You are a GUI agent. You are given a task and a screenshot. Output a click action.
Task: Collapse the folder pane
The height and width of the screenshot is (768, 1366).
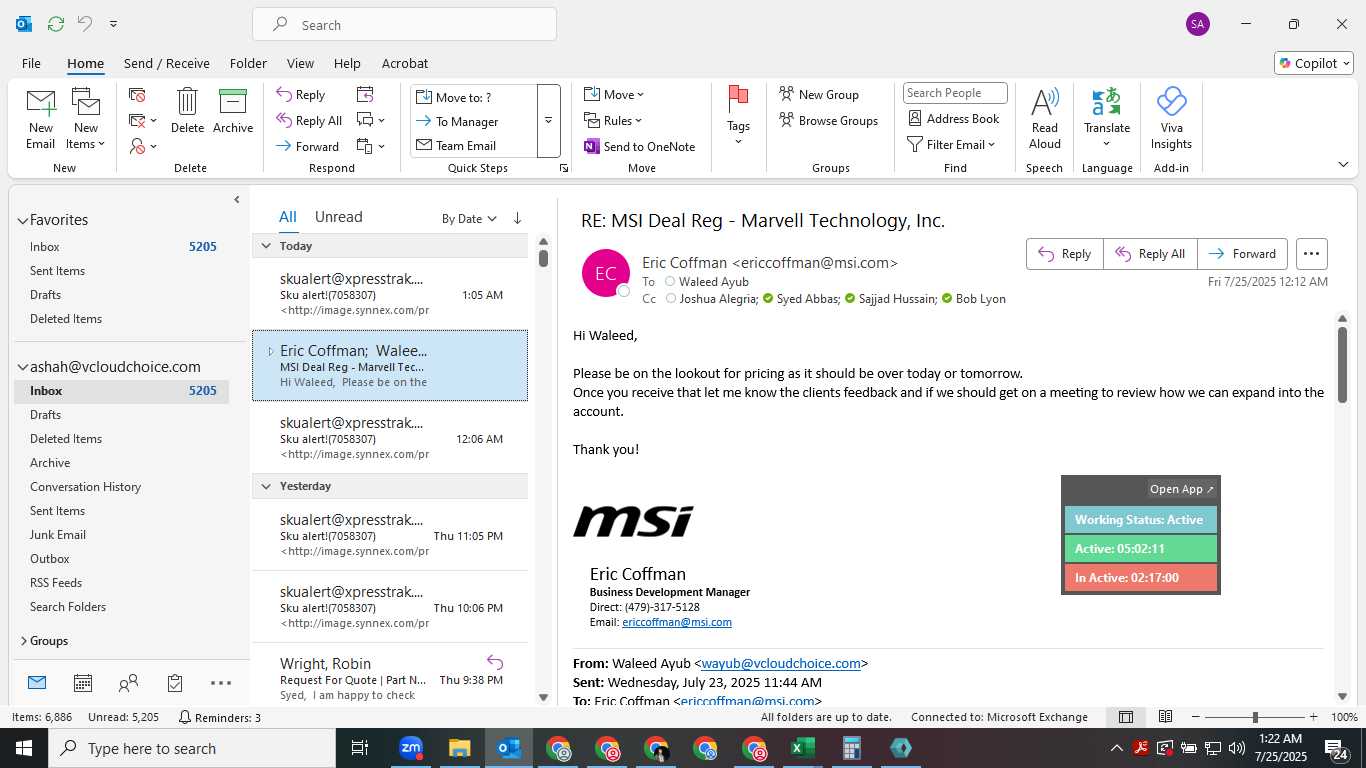(x=237, y=200)
